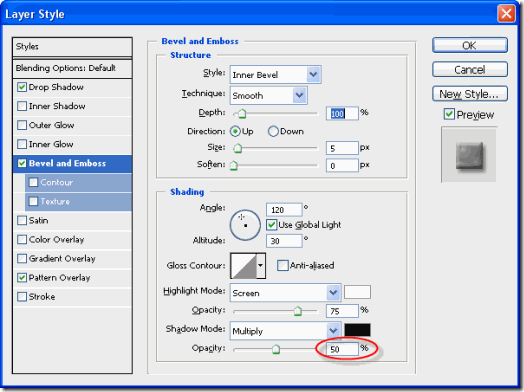Click the Depth slider handle
This screenshot has width=524, height=392.
coord(242,114)
